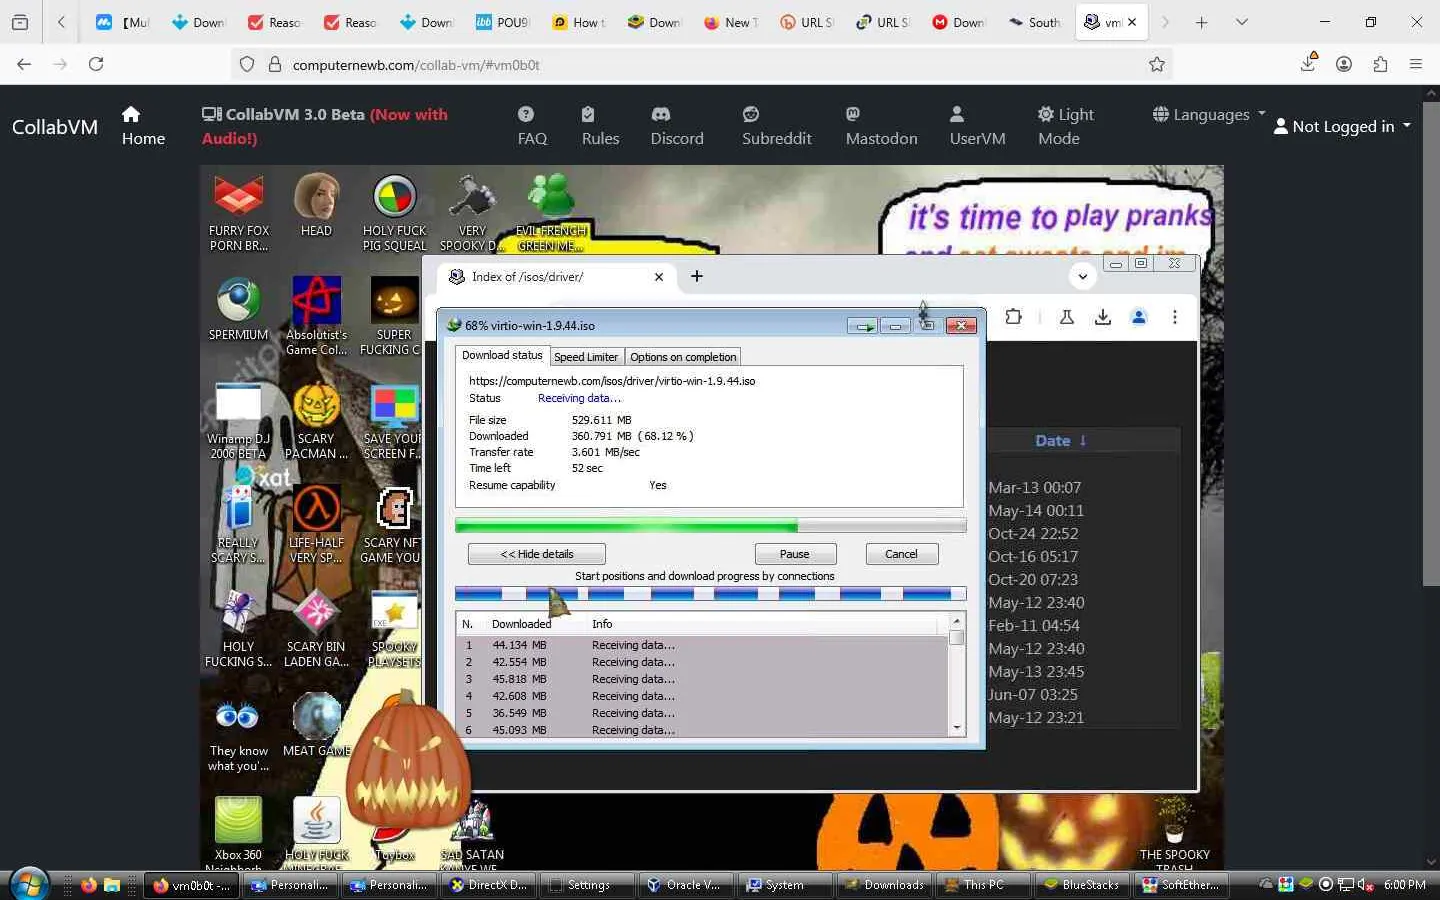
Task: Switch to the POU9 browser tab
Action: coord(502,22)
